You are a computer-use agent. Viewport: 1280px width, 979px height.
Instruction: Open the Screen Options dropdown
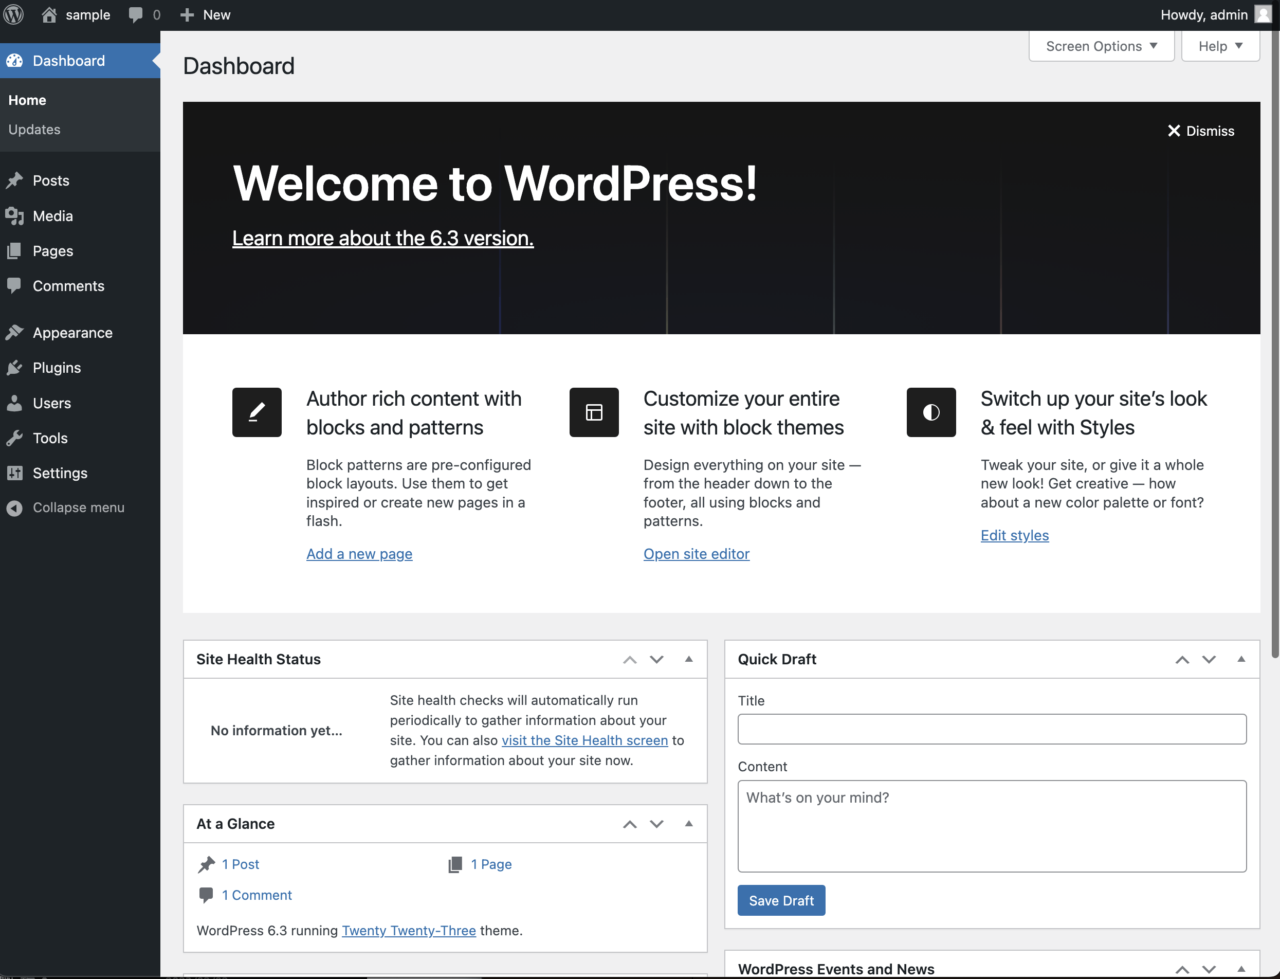pos(1101,46)
